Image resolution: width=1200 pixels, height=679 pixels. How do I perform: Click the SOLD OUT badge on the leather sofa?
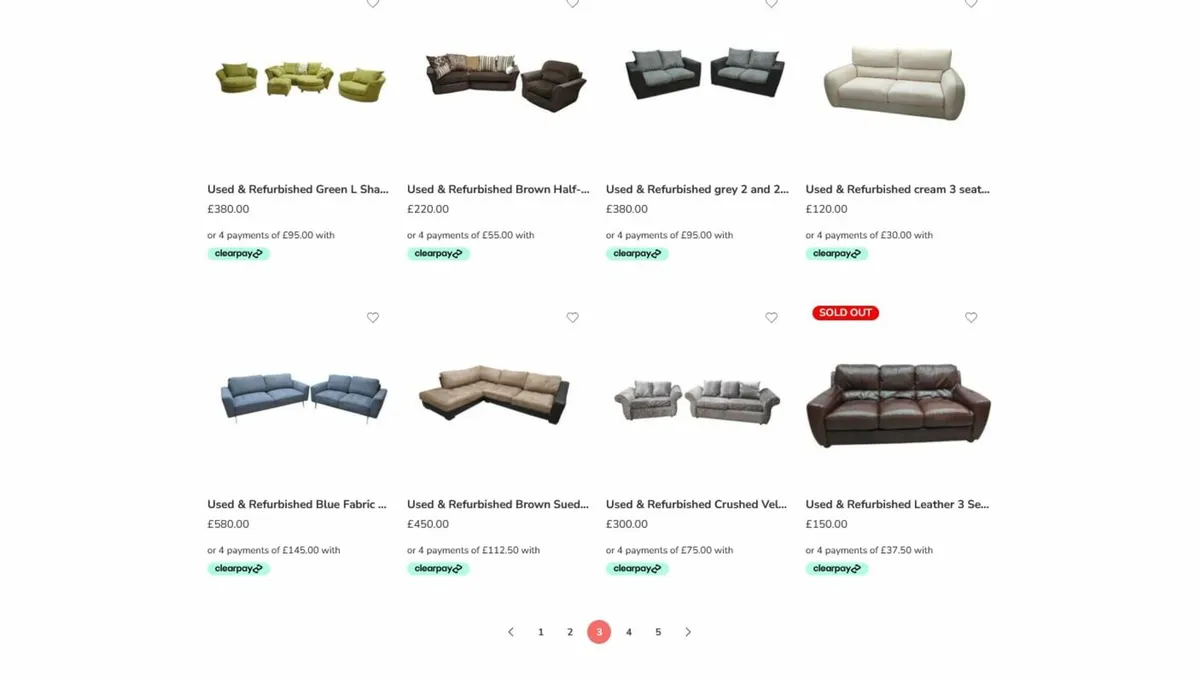[x=845, y=312]
